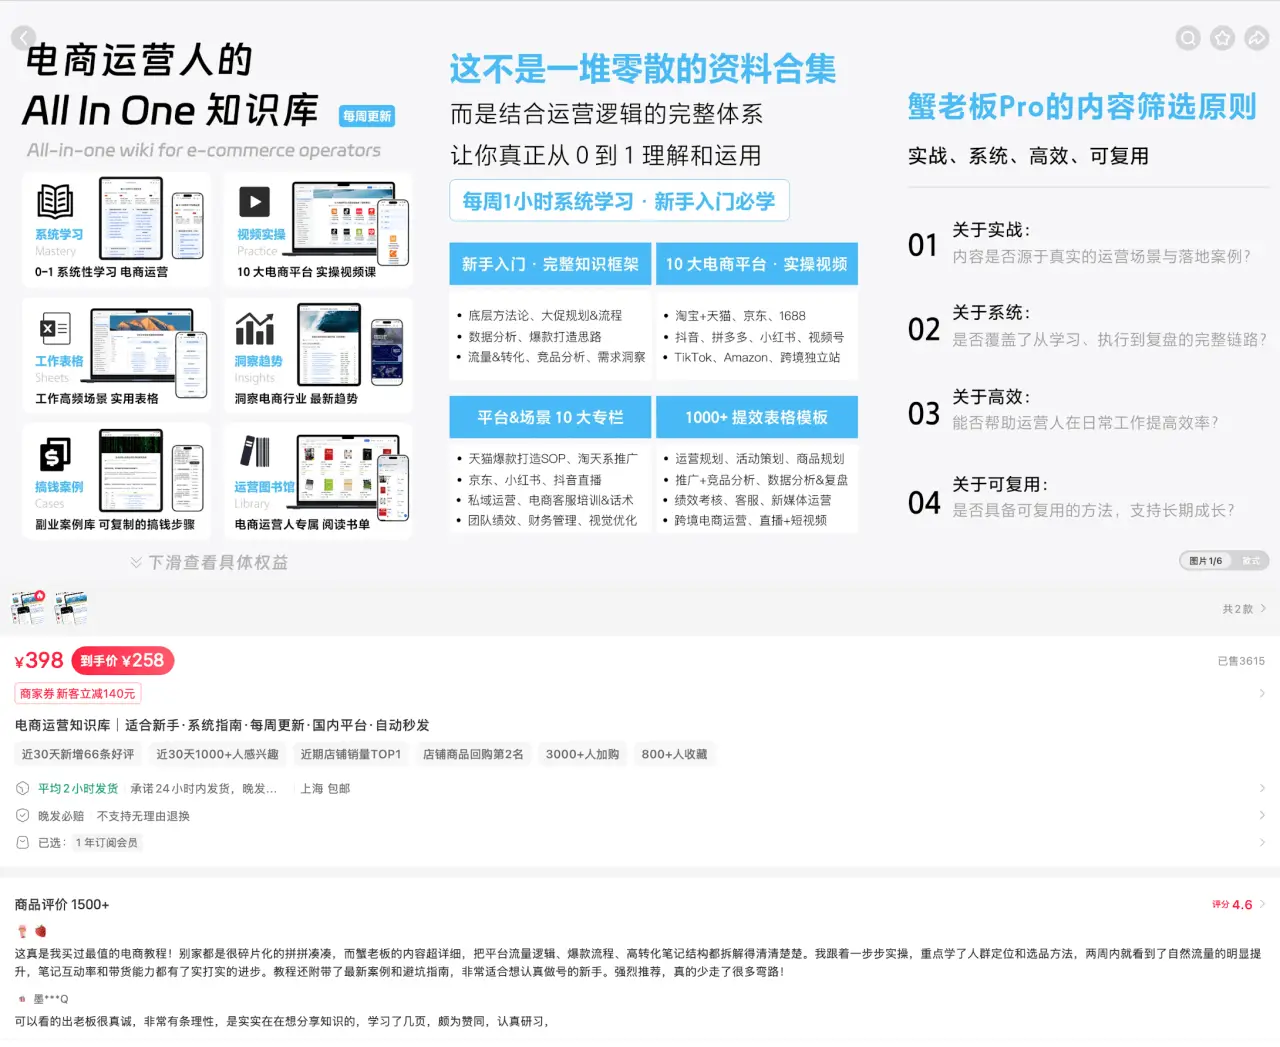Viewport: 1280px width, 1047px height.
Task: Select the first style thumbnail with red badge
Action: 28,608
